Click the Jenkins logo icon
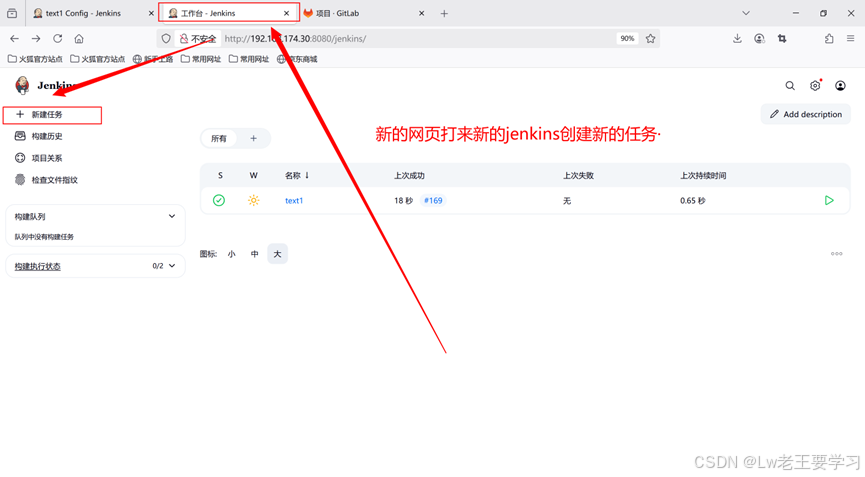Screen dimensions: 865x477 click(23, 85)
